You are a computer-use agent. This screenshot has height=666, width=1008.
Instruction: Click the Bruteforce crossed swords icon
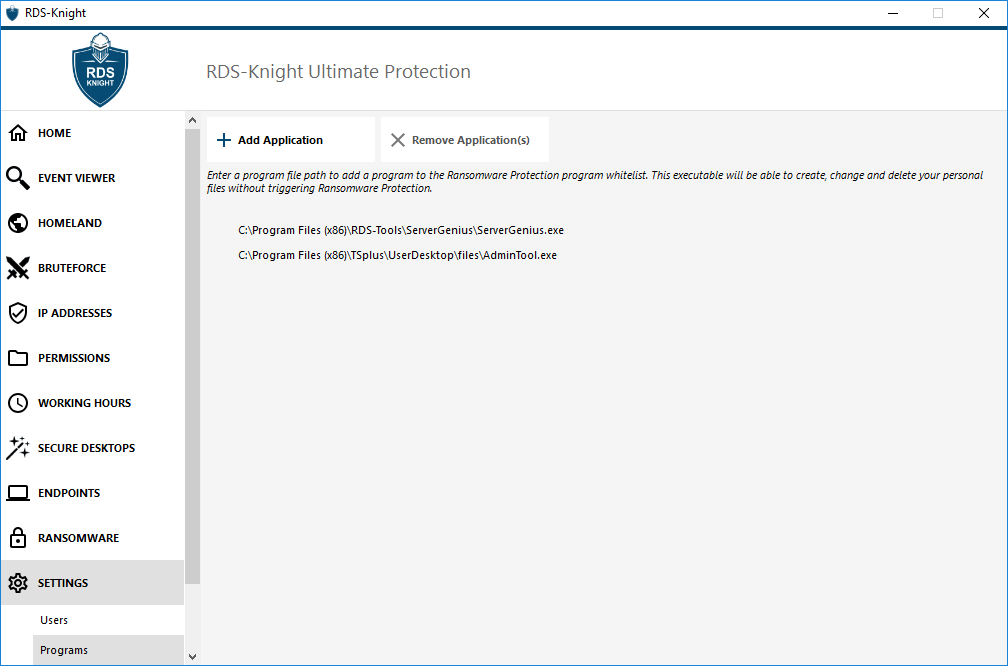(x=18, y=268)
